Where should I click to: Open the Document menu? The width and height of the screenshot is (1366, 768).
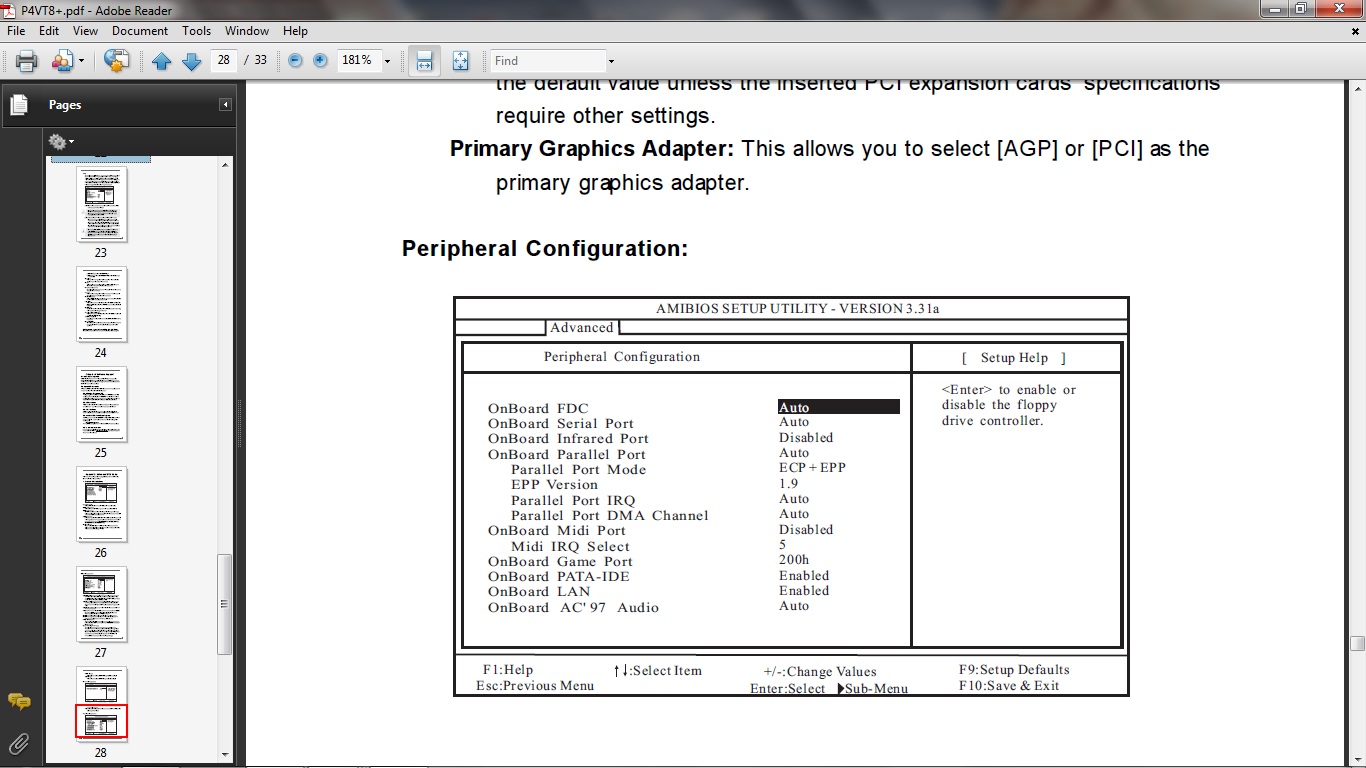point(140,31)
